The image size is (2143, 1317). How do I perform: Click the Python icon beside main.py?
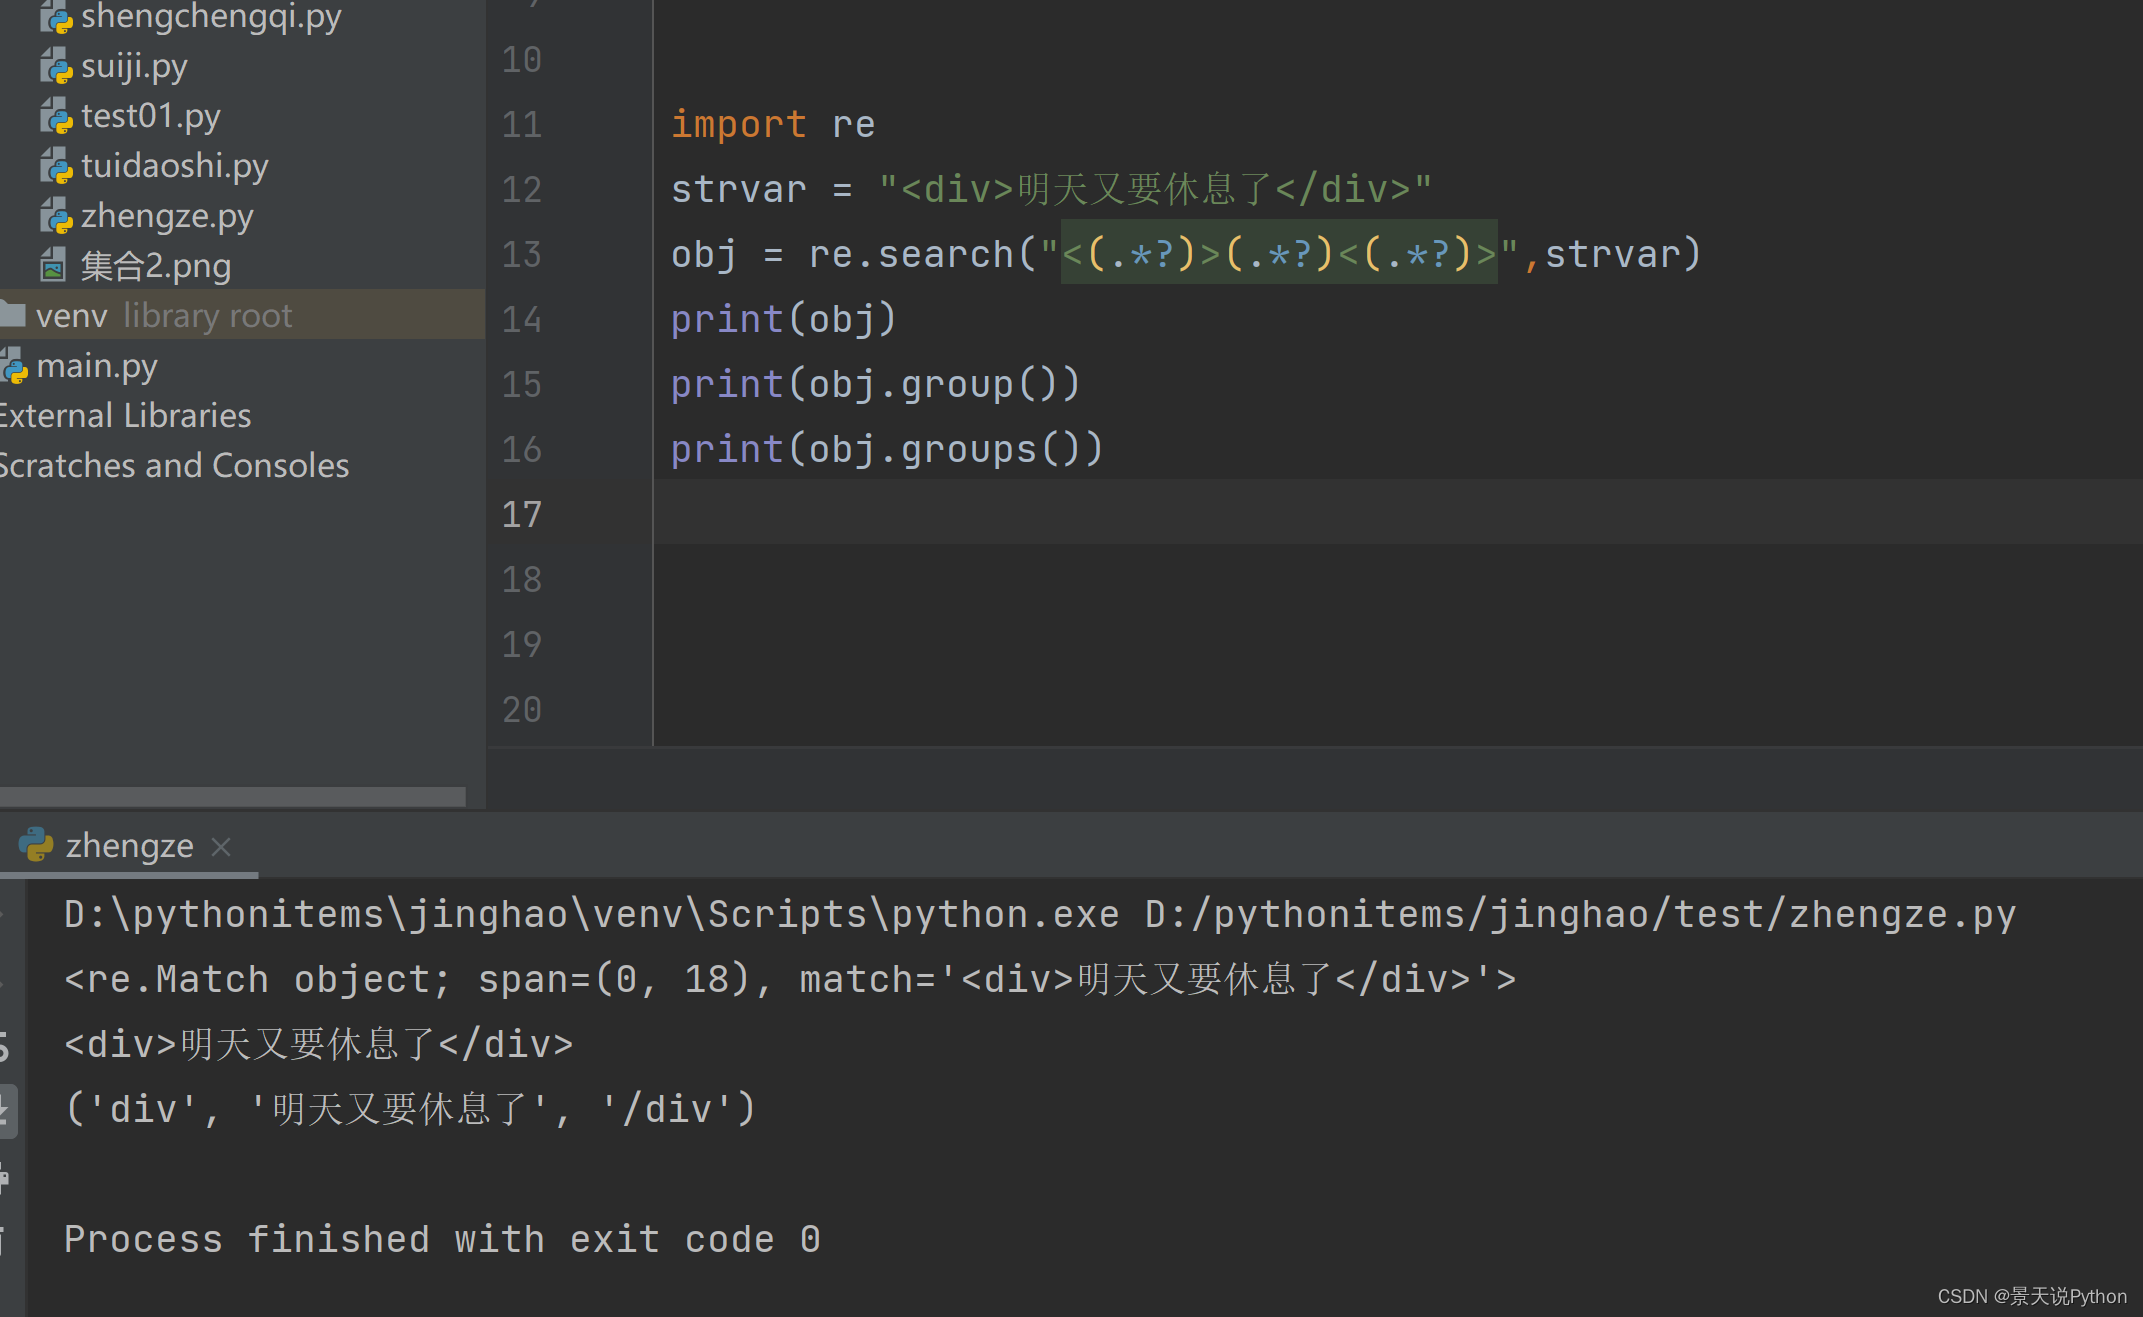point(14,366)
